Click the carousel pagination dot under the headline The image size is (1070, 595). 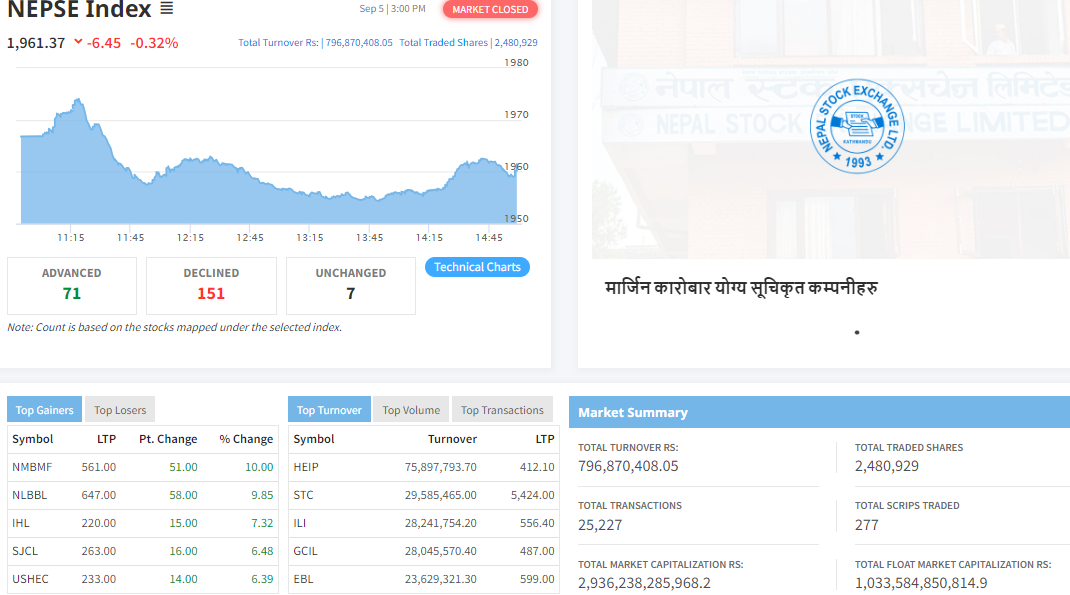(x=856, y=332)
